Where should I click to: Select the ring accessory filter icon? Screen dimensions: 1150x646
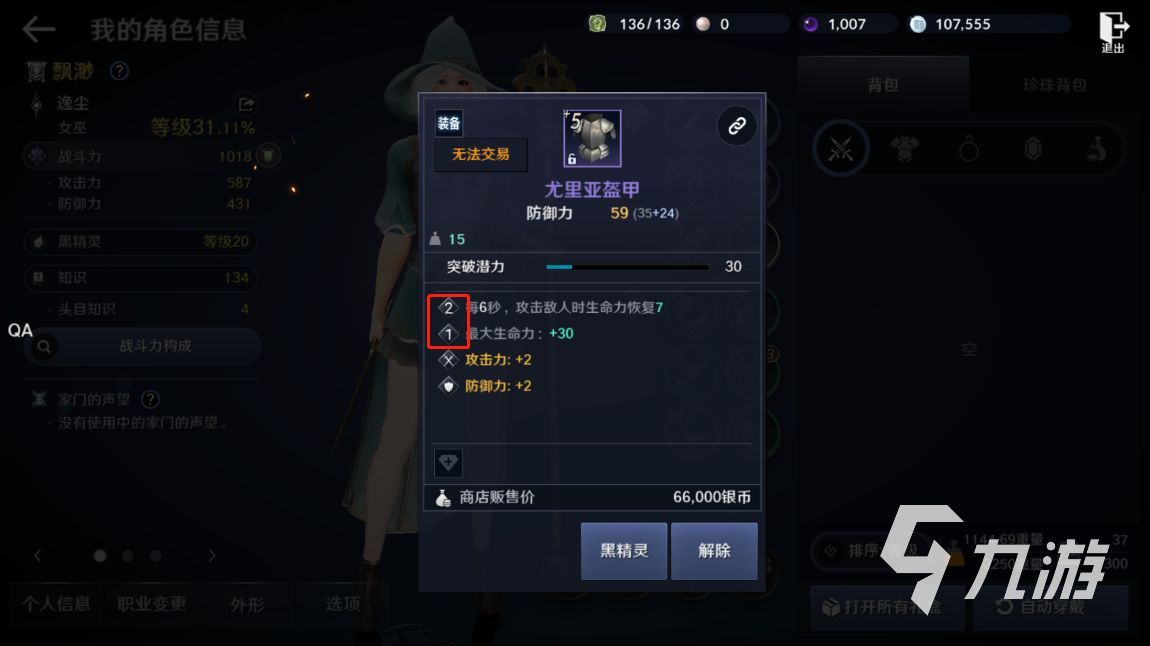click(x=969, y=150)
